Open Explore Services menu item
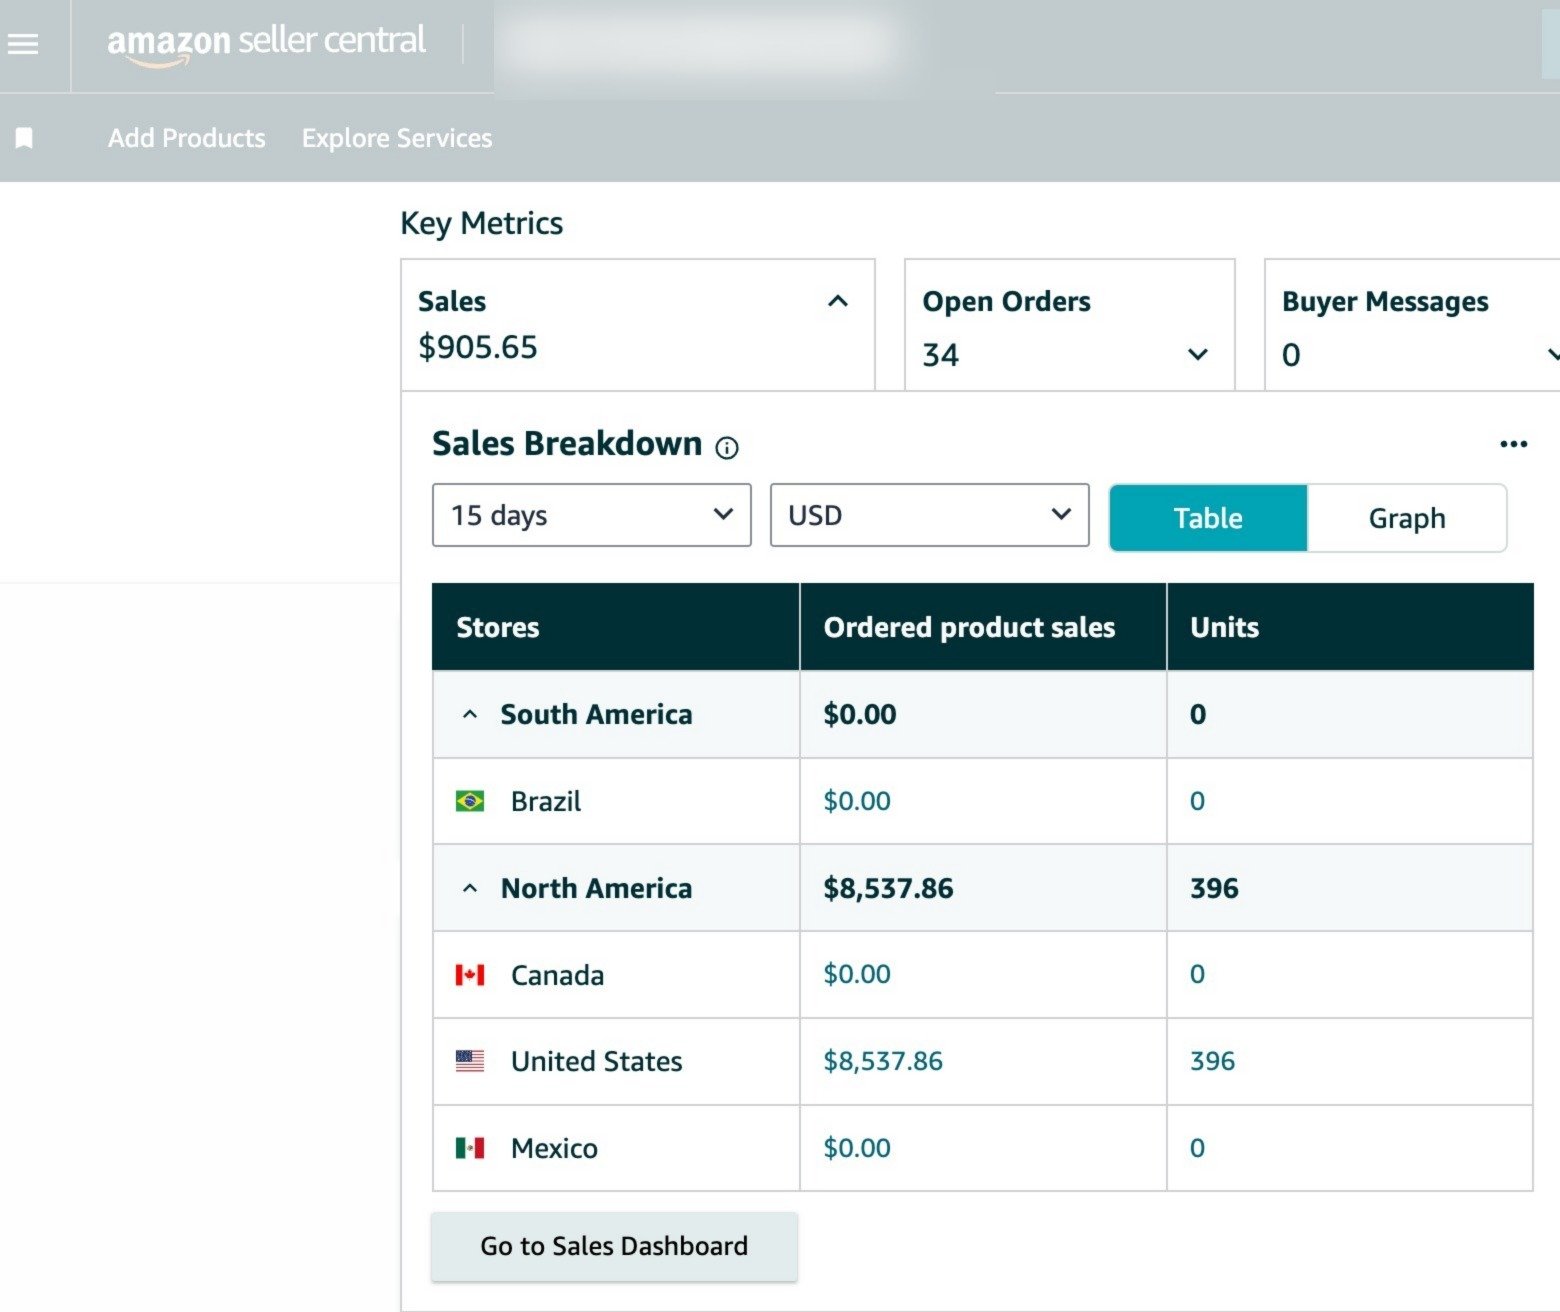The width and height of the screenshot is (1560, 1312). click(397, 138)
